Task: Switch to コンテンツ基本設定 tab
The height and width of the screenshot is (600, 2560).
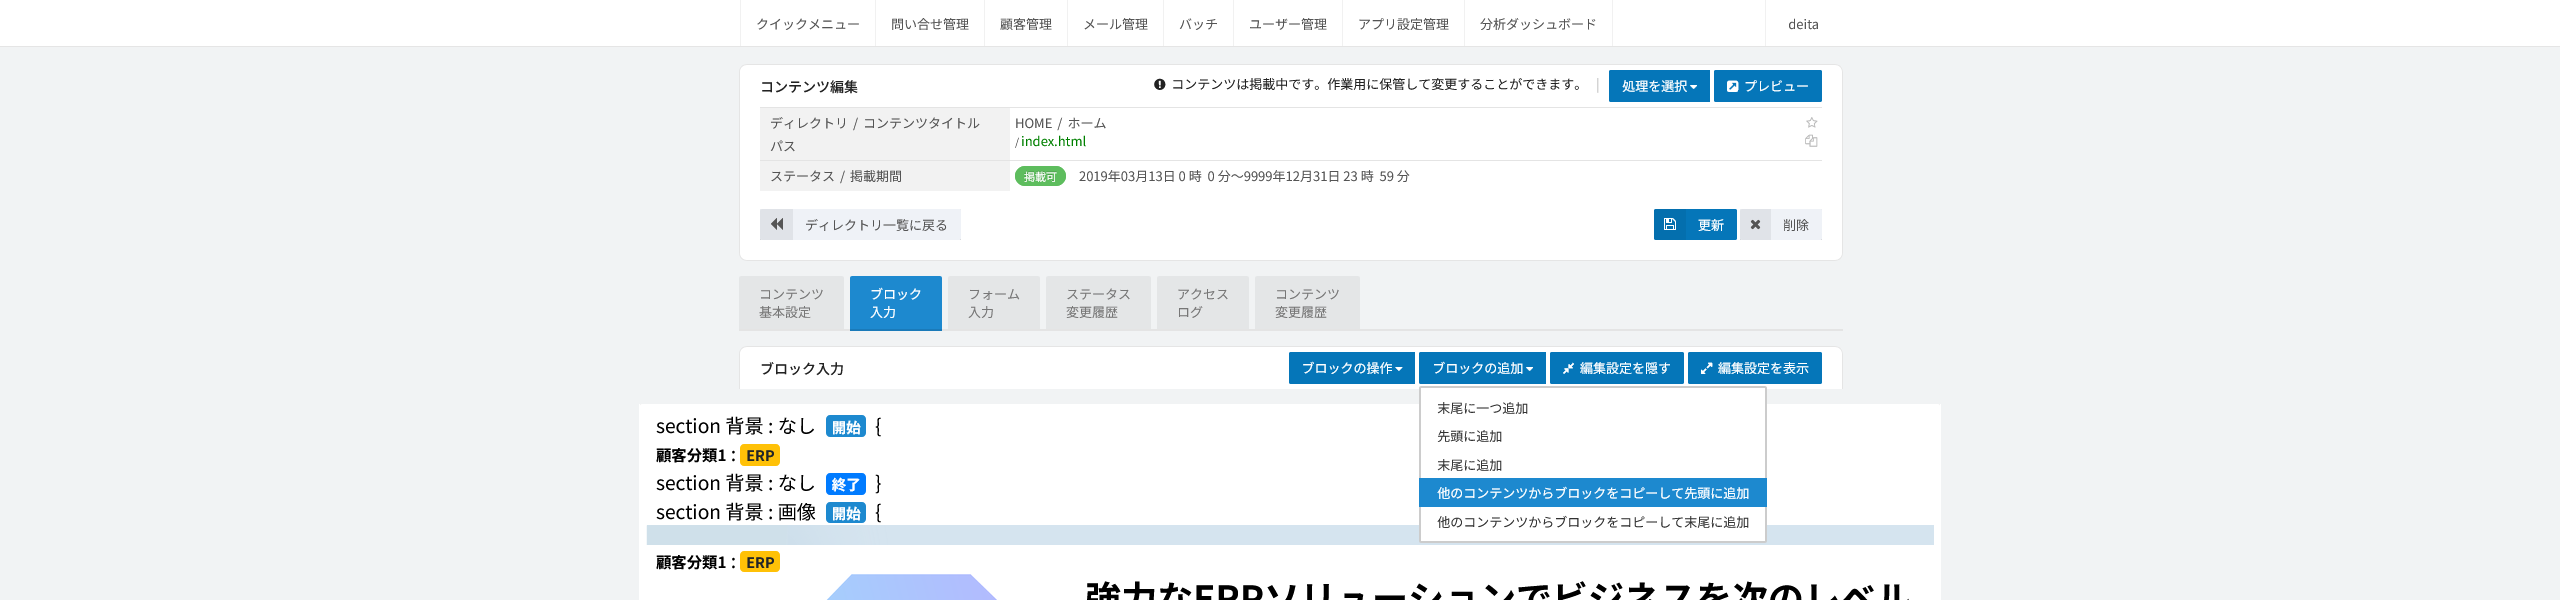Action: (x=791, y=303)
